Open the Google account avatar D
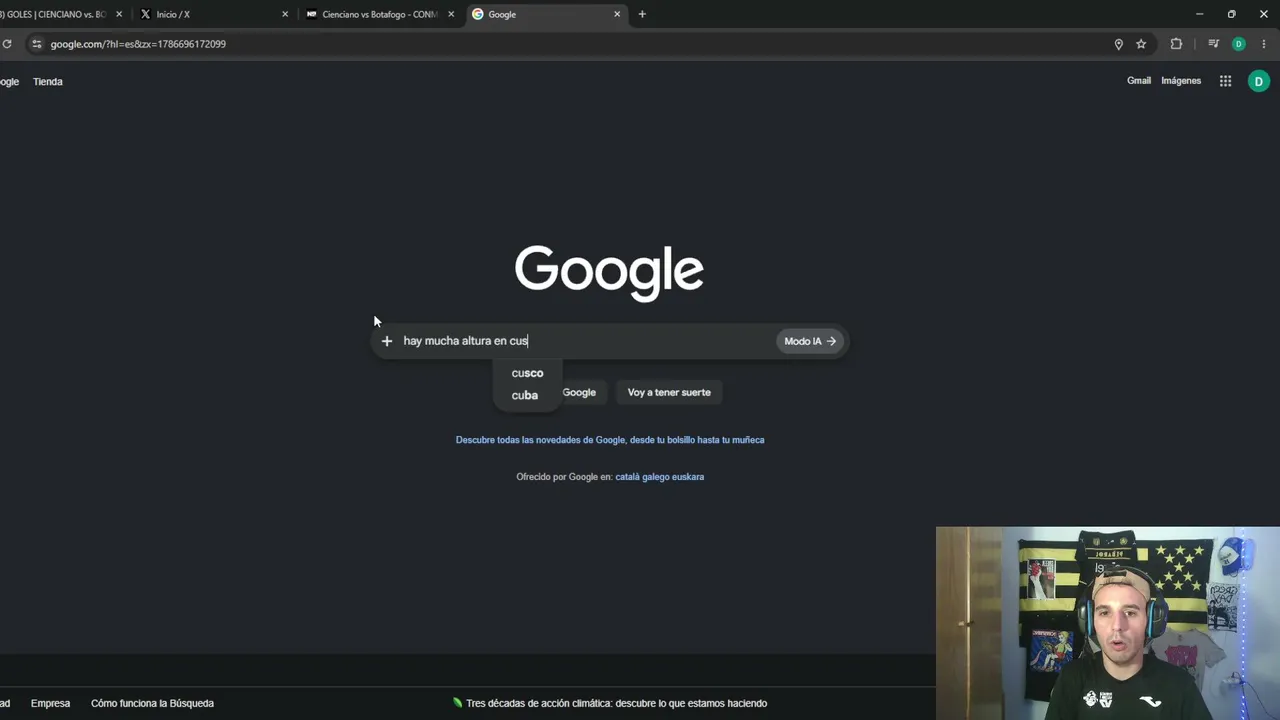The width and height of the screenshot is (1280, 720). pos(1259,81)
